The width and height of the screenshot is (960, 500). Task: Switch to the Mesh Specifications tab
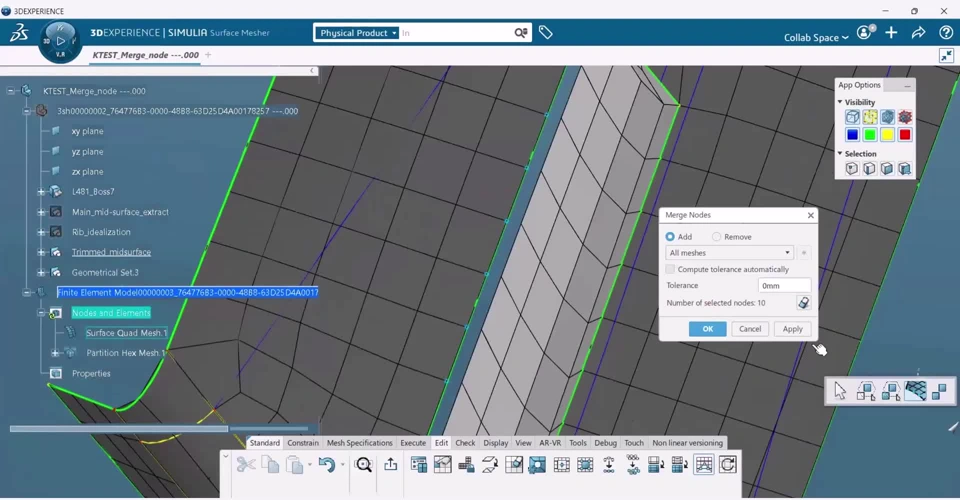point(359,443)
